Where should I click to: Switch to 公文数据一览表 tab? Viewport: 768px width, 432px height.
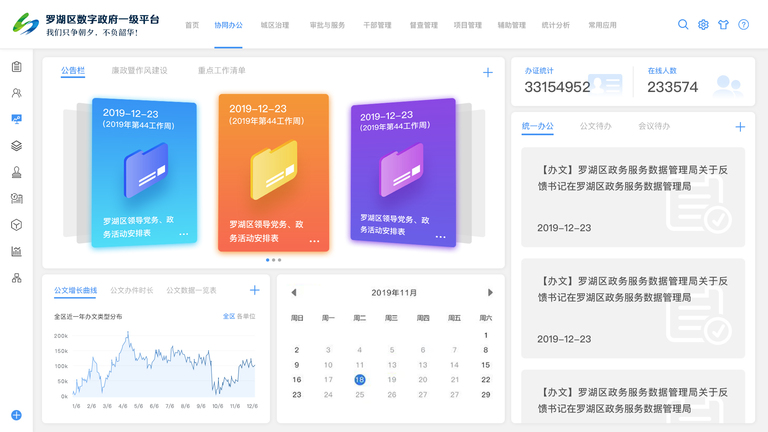click(192, 290)
